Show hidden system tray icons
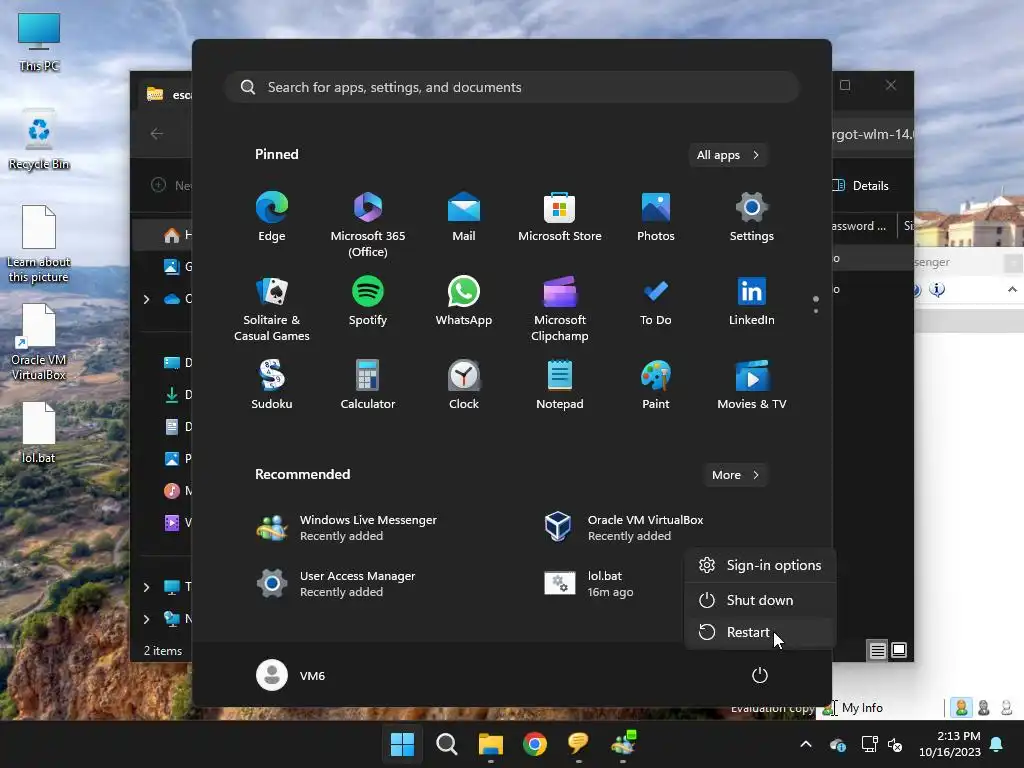Screen dimensions: 1024x768 click(806, 744)
